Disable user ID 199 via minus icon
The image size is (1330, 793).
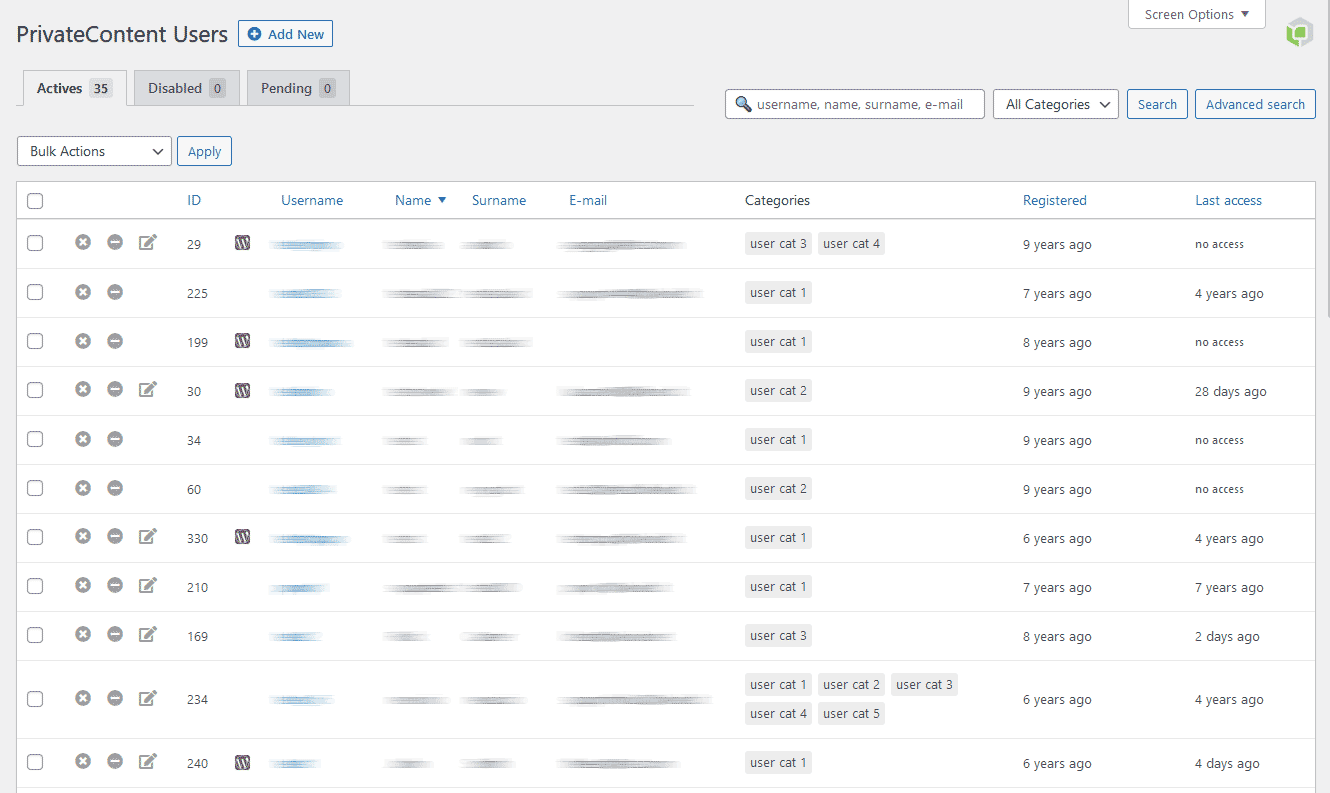tap(115, 340)
